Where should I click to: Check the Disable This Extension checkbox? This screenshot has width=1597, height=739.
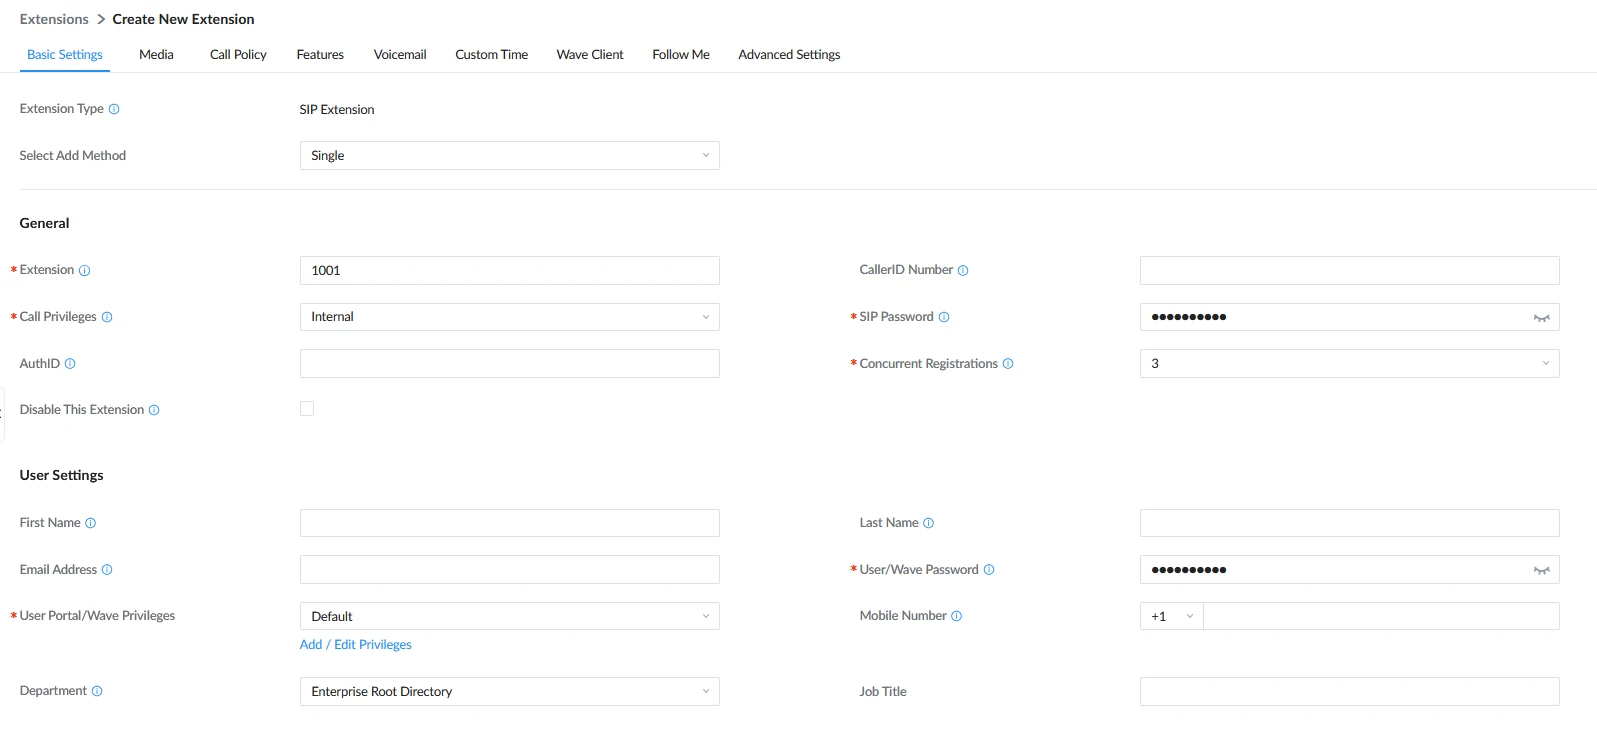click(x=307, y=409)
